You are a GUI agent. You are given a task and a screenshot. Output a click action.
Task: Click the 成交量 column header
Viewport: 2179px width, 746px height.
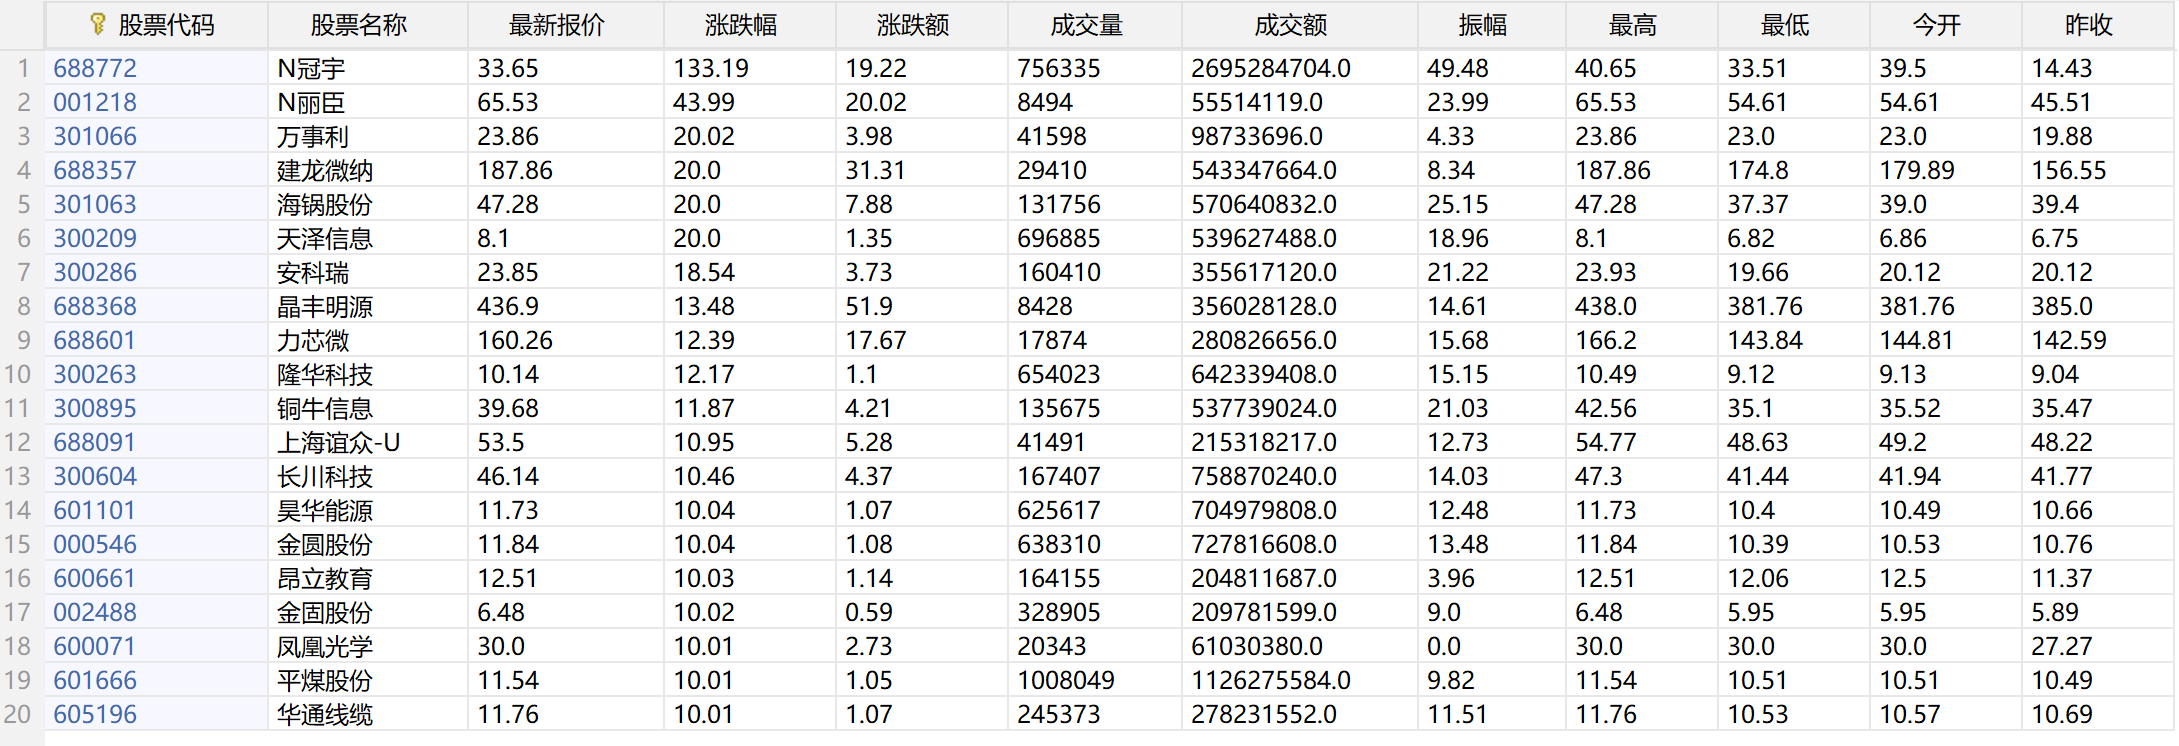click(x=1086, y=25)
